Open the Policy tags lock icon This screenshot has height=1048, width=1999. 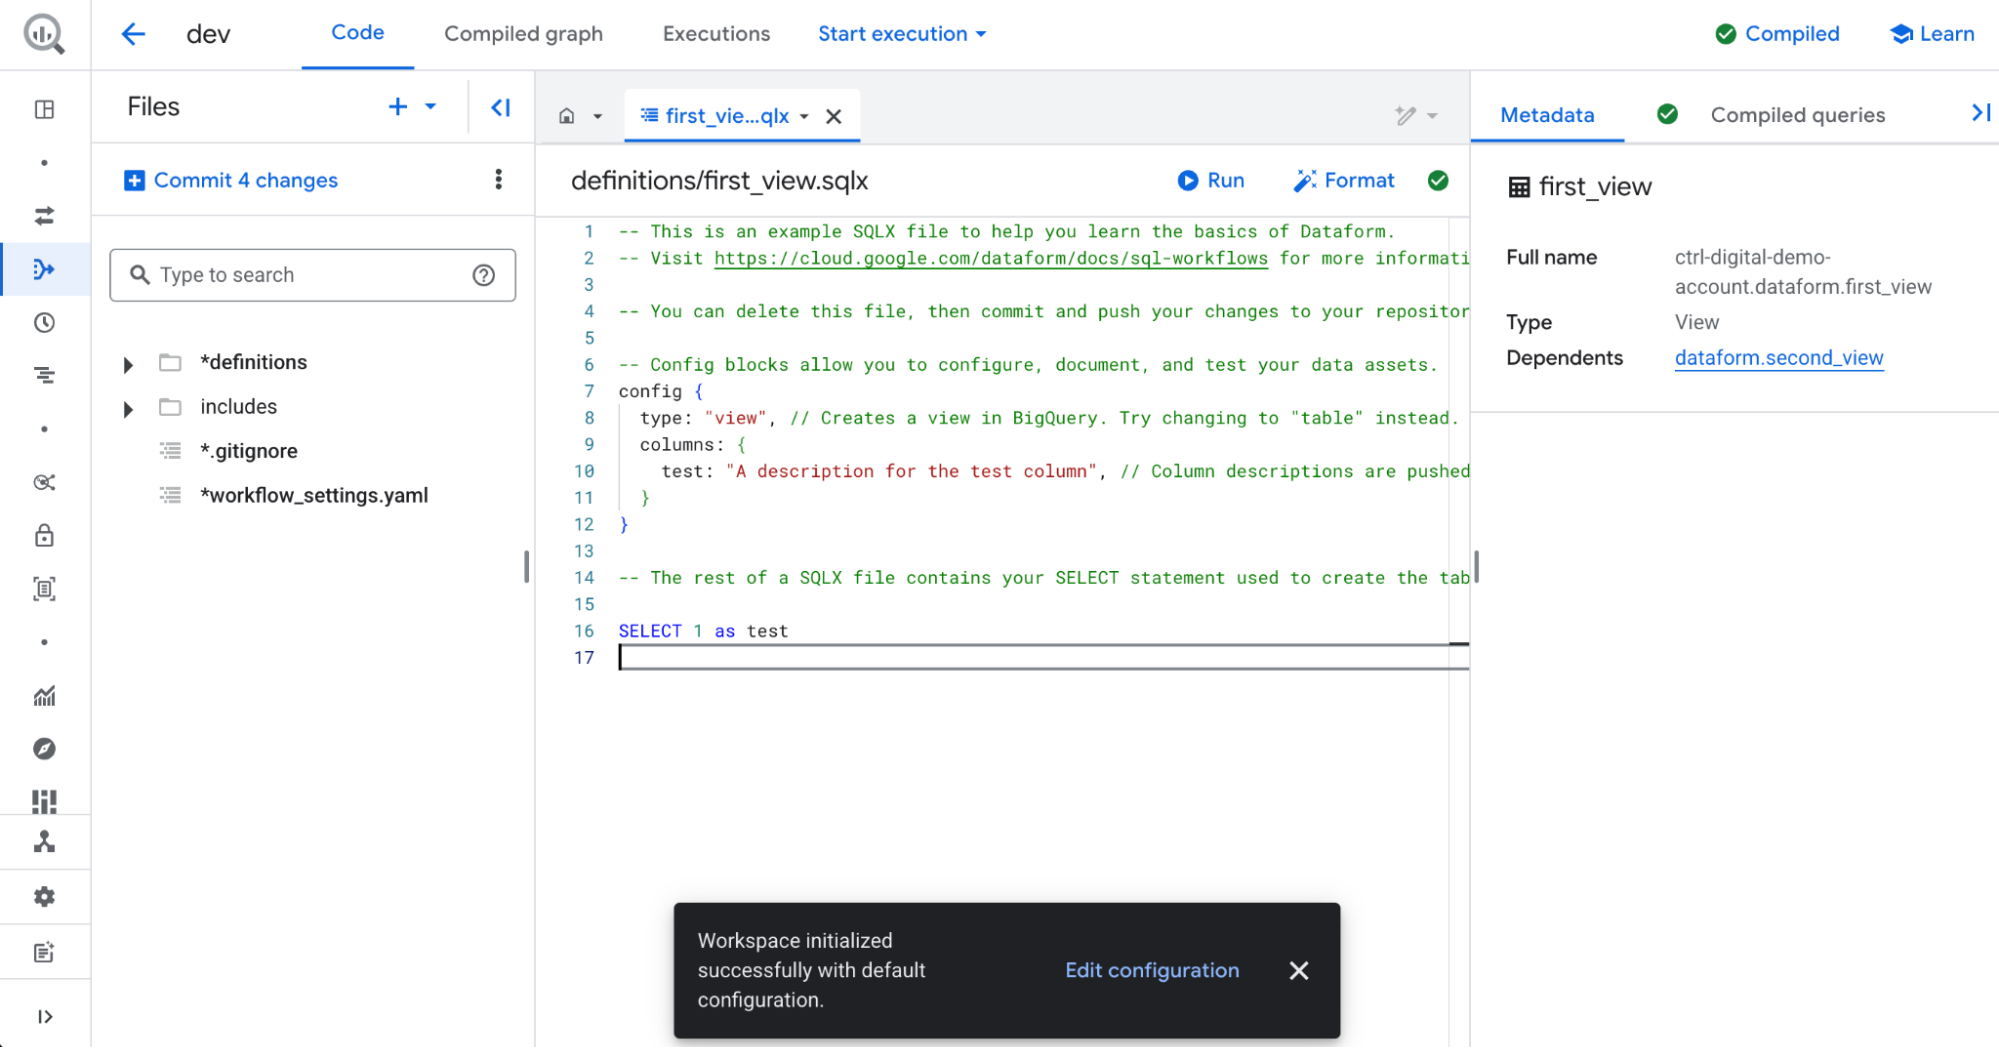[x=44, y=536]
